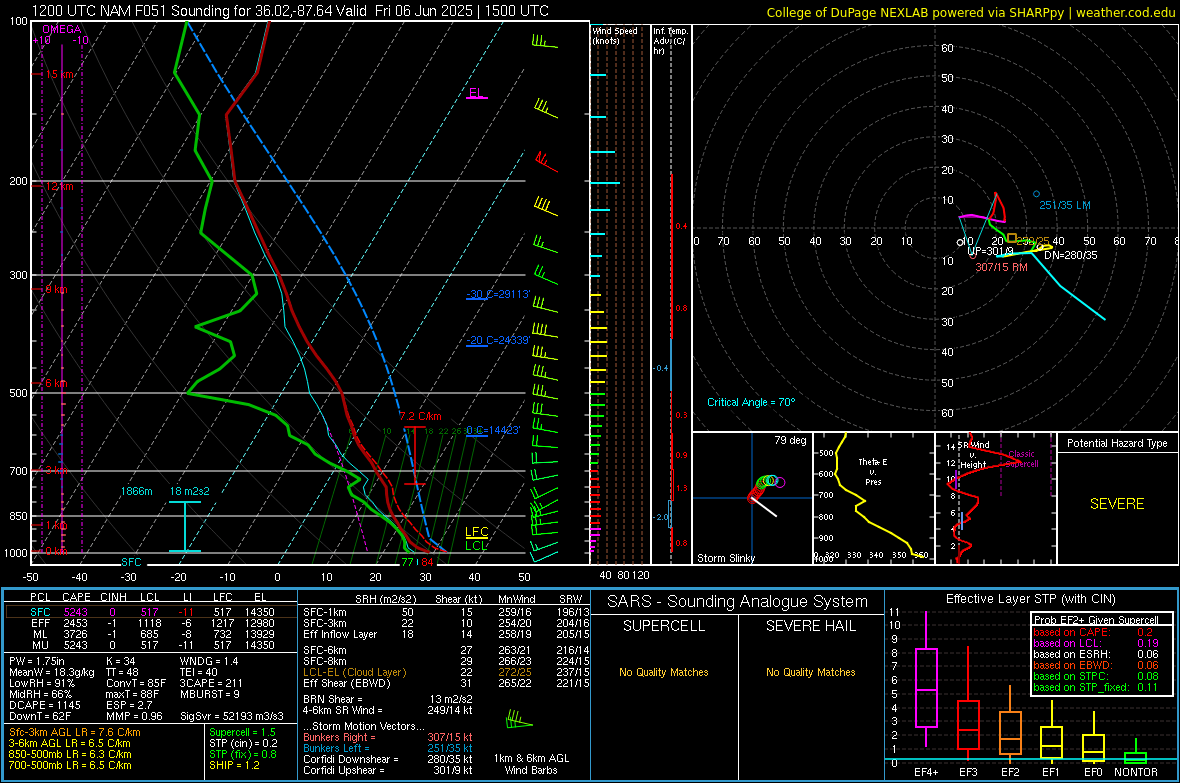Click the Prob EF2+ Given Supercell heading
The height and width of the screenshot is (783, 1180).
pos(1096,620)
